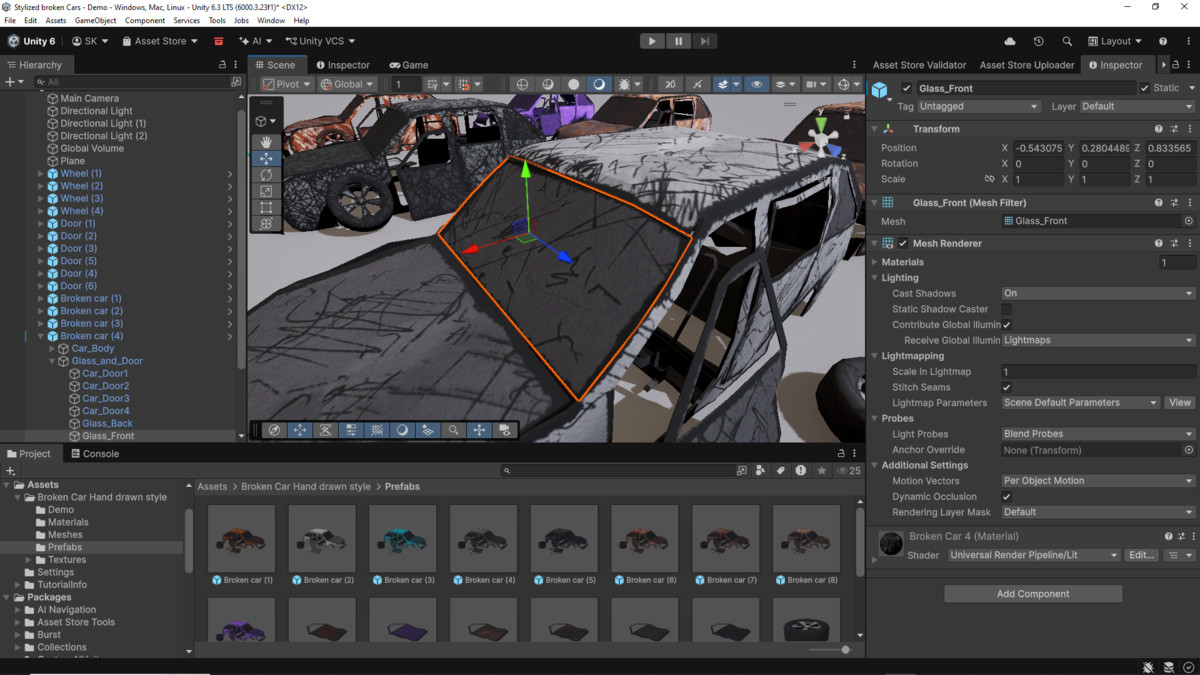Viewport: 1200px width, 675px height.
Task: Open the Layer dropdown
Action: click(1137, 106)
